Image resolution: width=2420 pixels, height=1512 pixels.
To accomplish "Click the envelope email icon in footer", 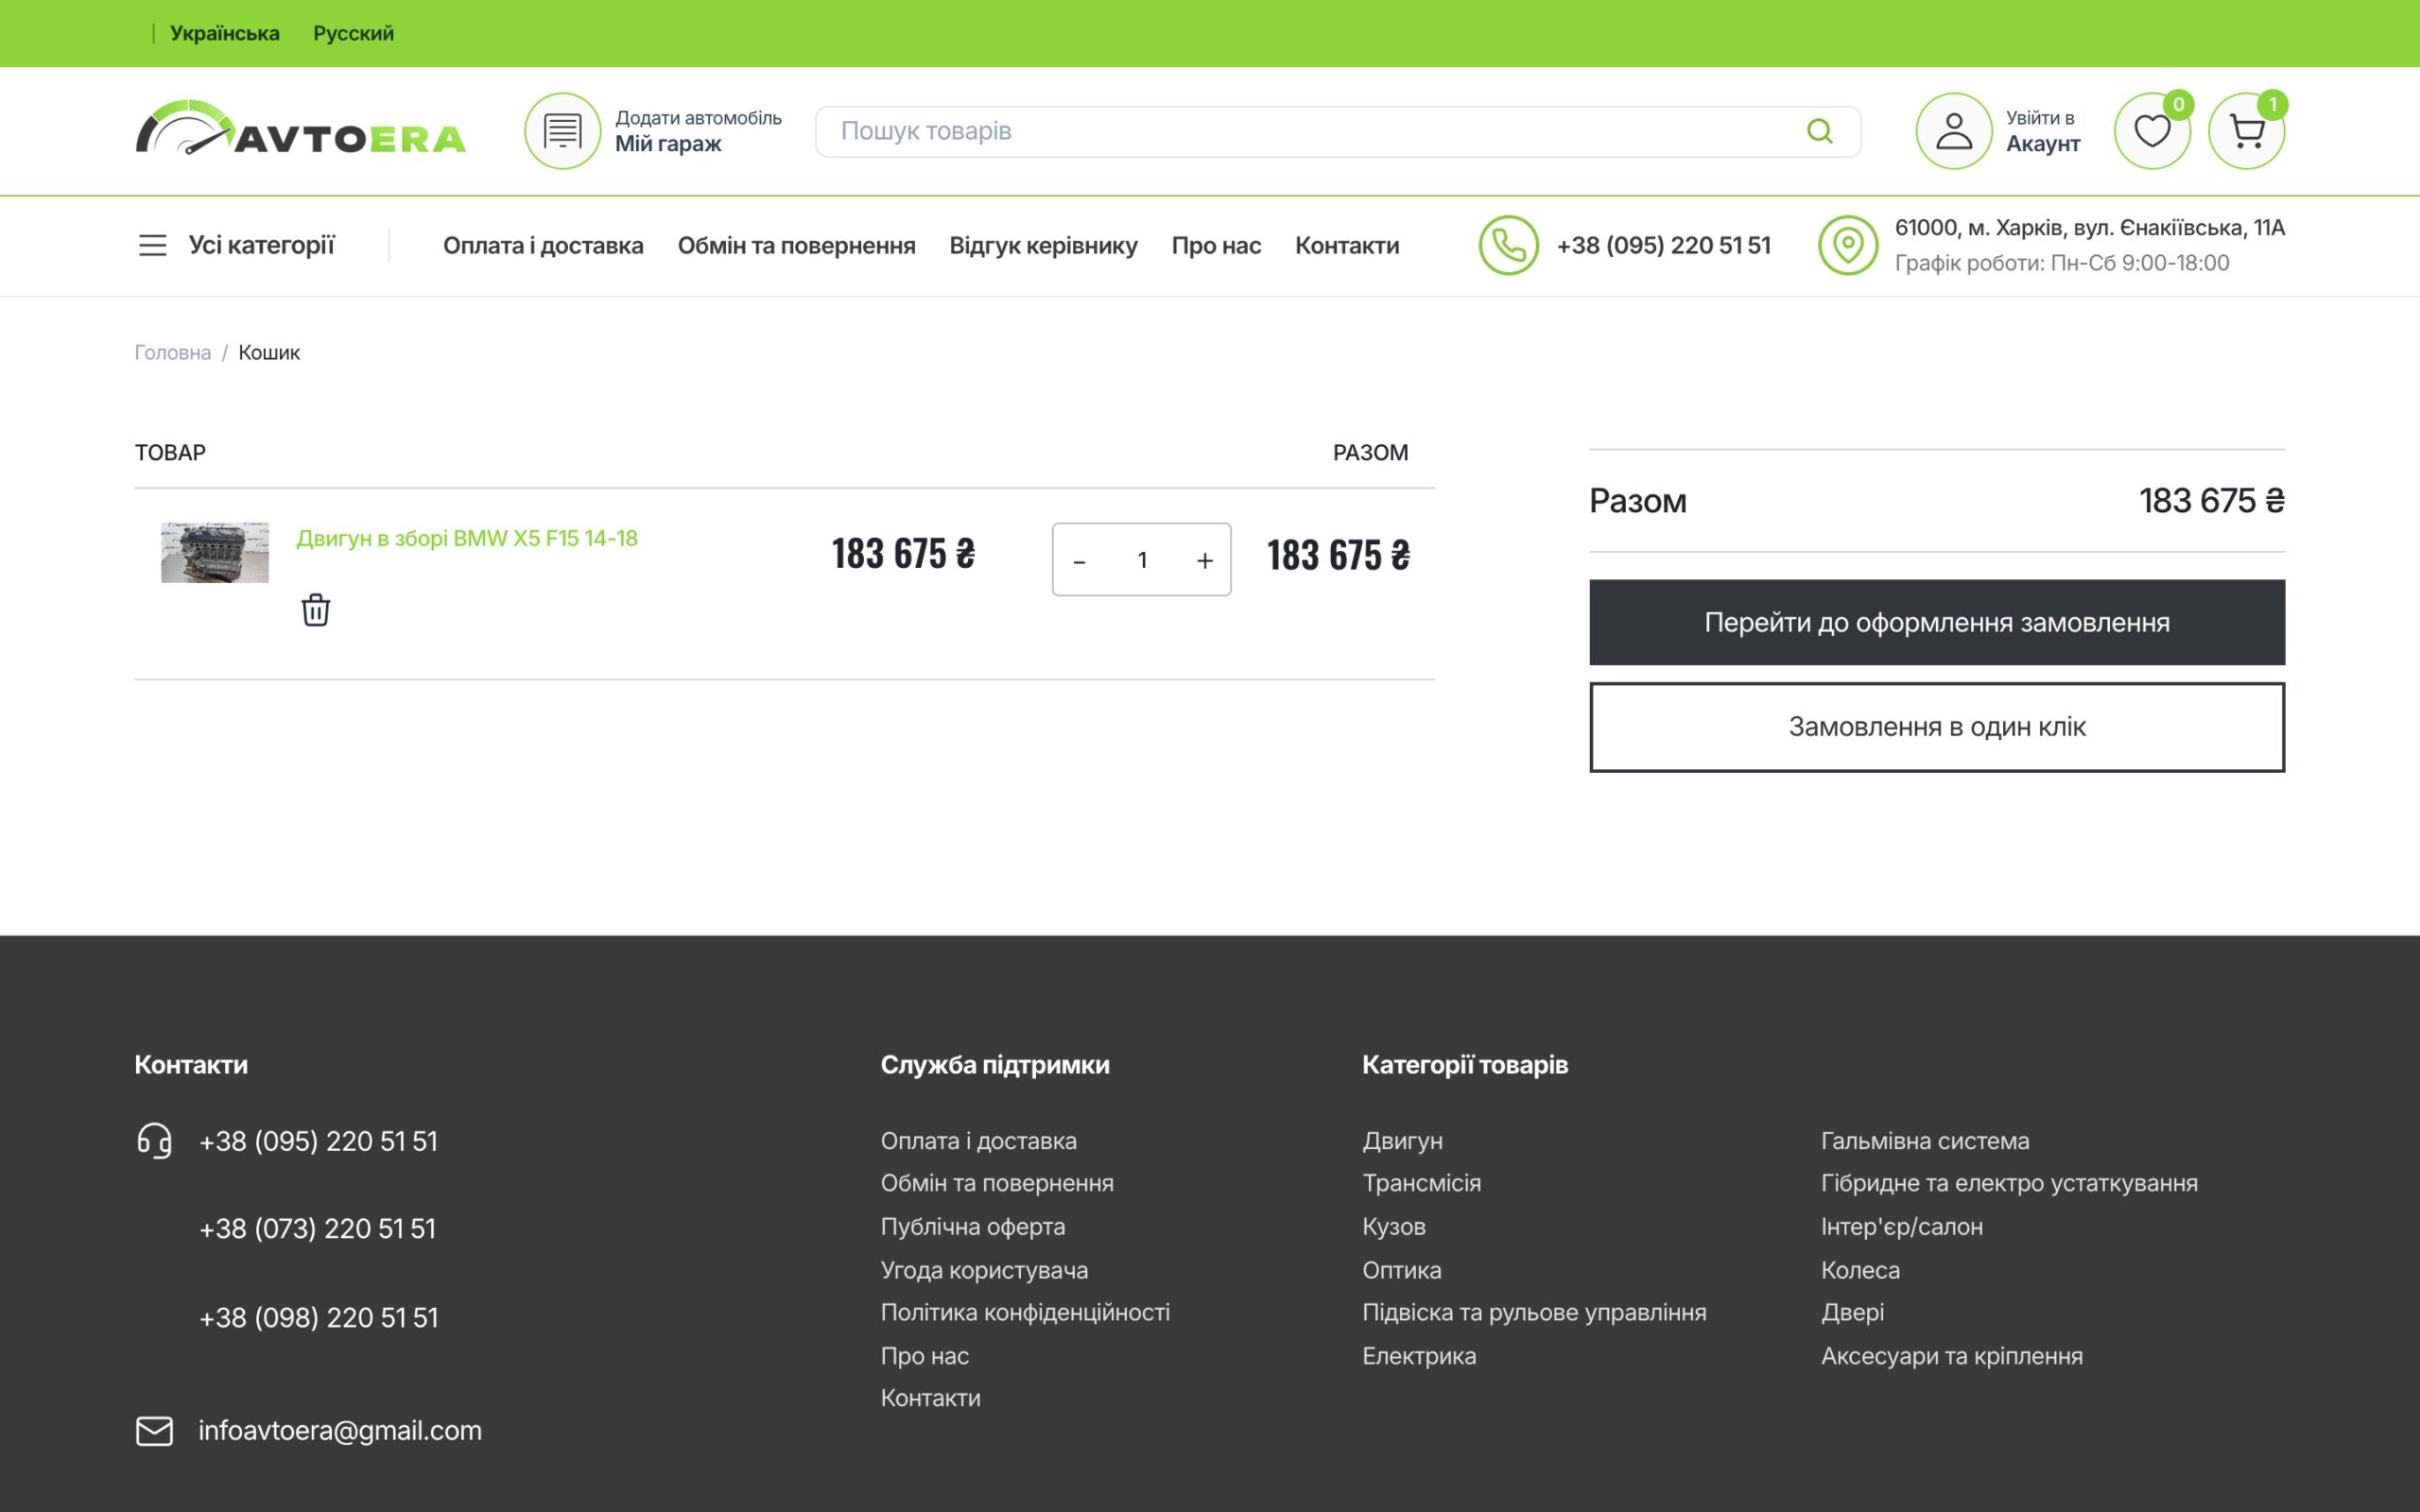I will pos(154,1430).
